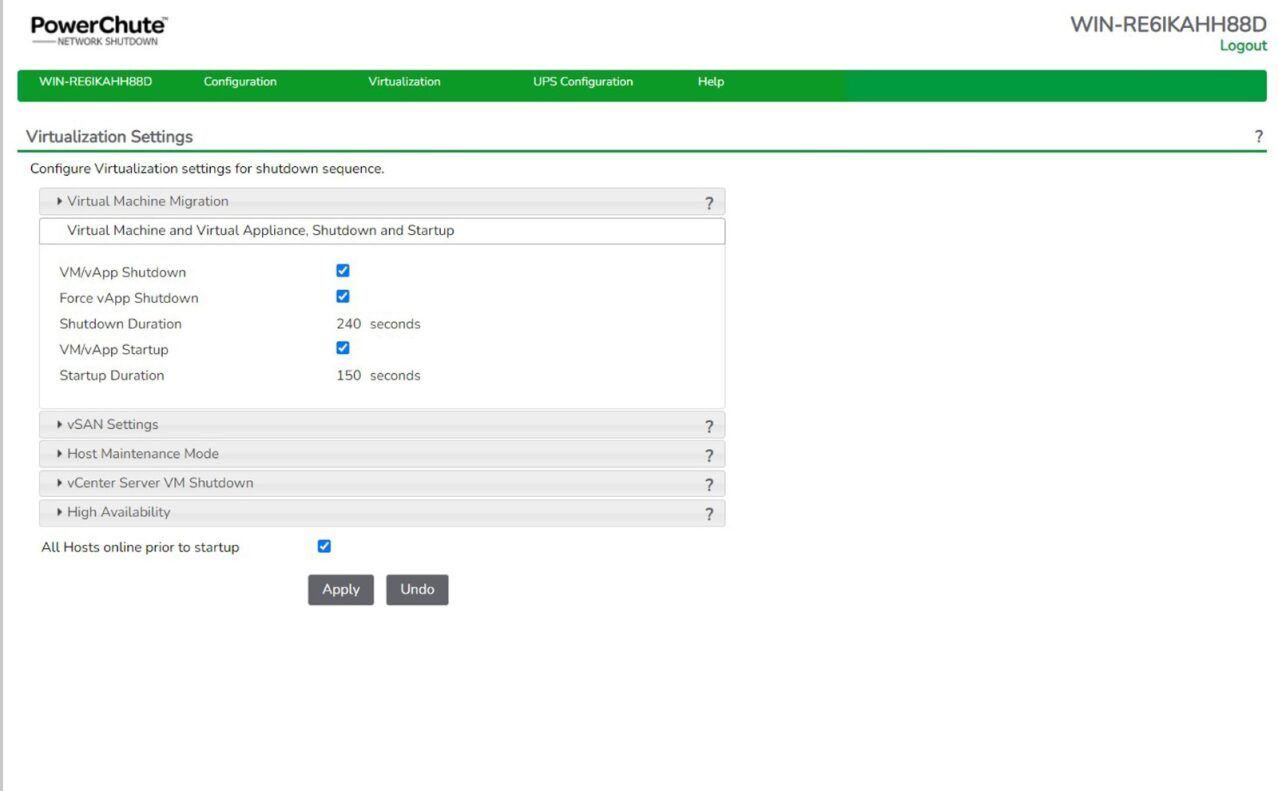Toggle the VM/vApp Shutdown checkbox

click(343, 271)
